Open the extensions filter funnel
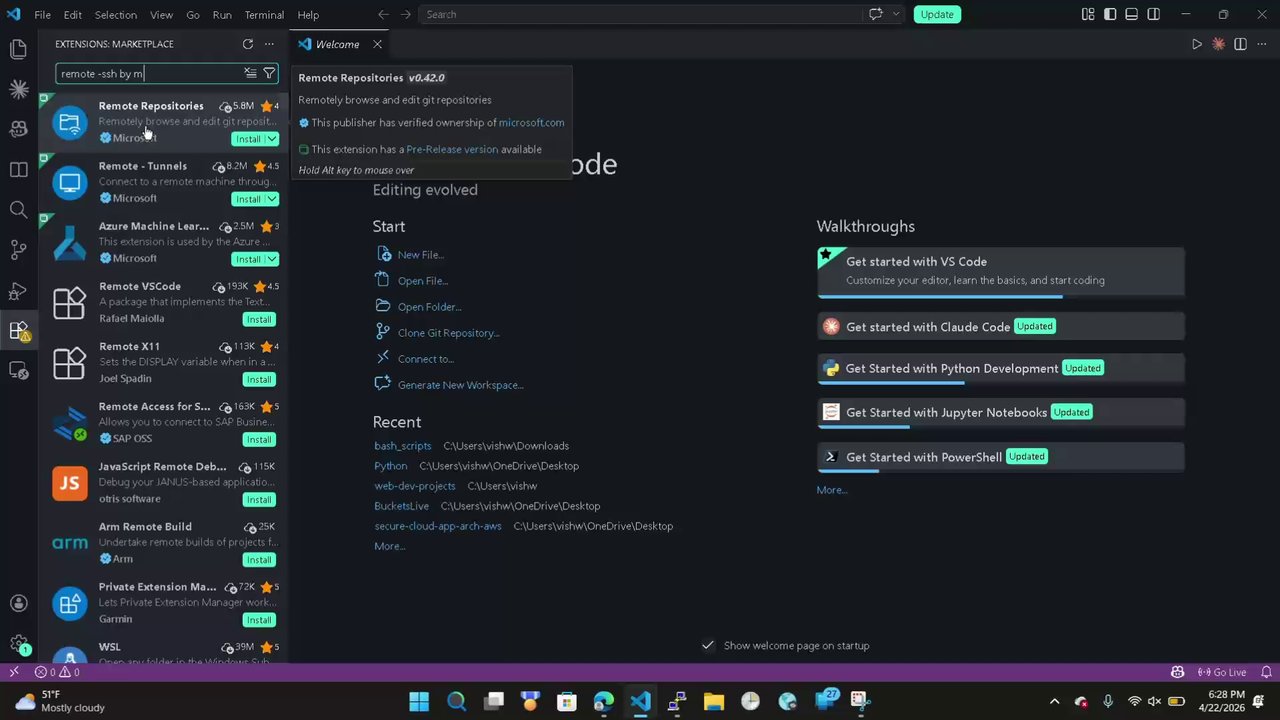The width and height of the screenshot is (1280, 720). coord(269,73)
